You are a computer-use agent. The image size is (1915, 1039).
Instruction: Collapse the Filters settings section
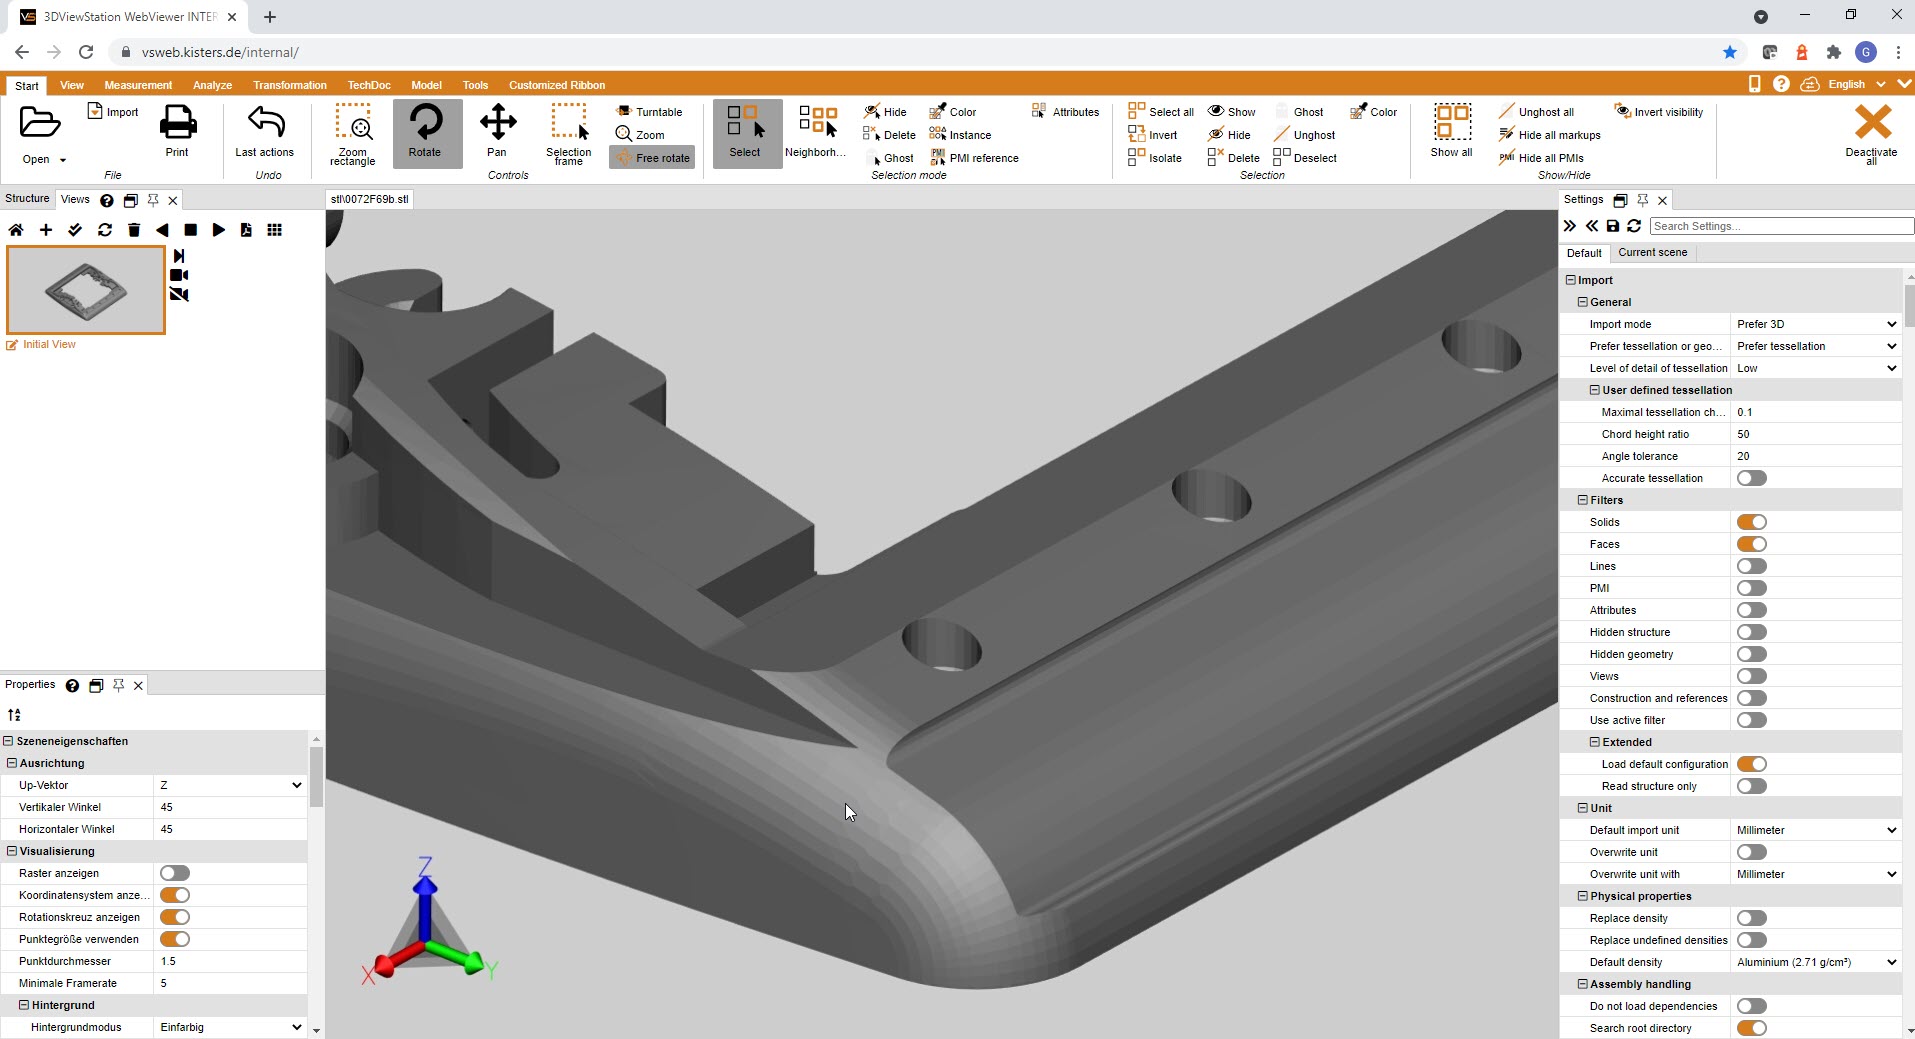tap(1583, 500)
